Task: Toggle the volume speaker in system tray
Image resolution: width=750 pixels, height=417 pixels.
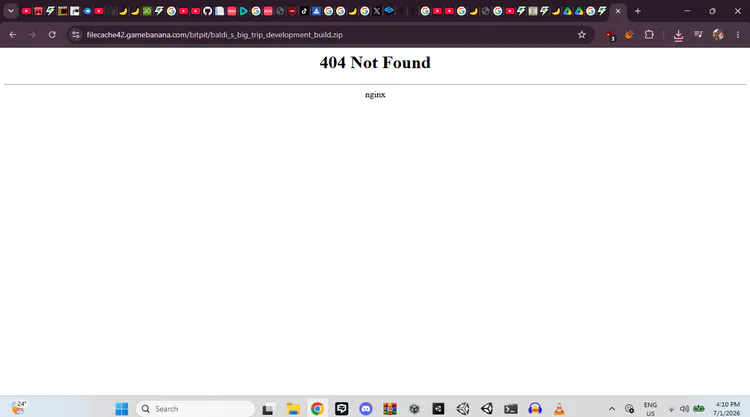Action: [684, 409]
